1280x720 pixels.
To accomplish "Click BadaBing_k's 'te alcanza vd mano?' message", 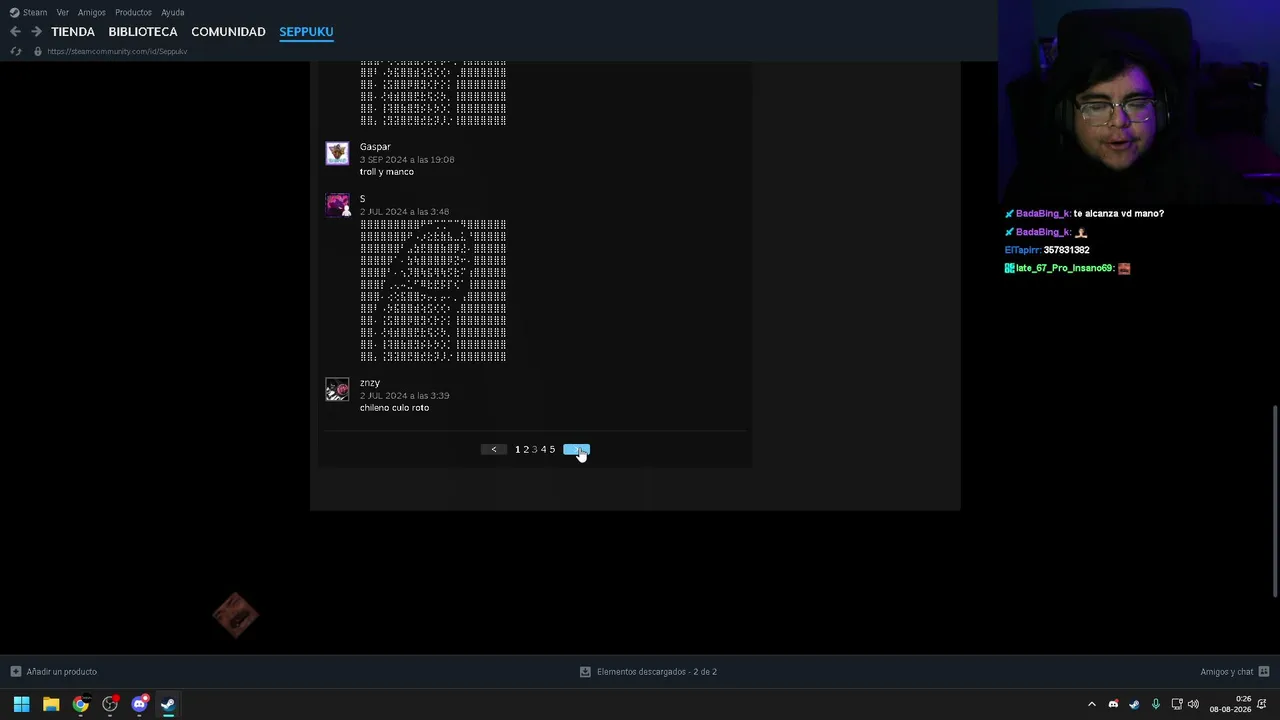I will tap(1118, 214).
